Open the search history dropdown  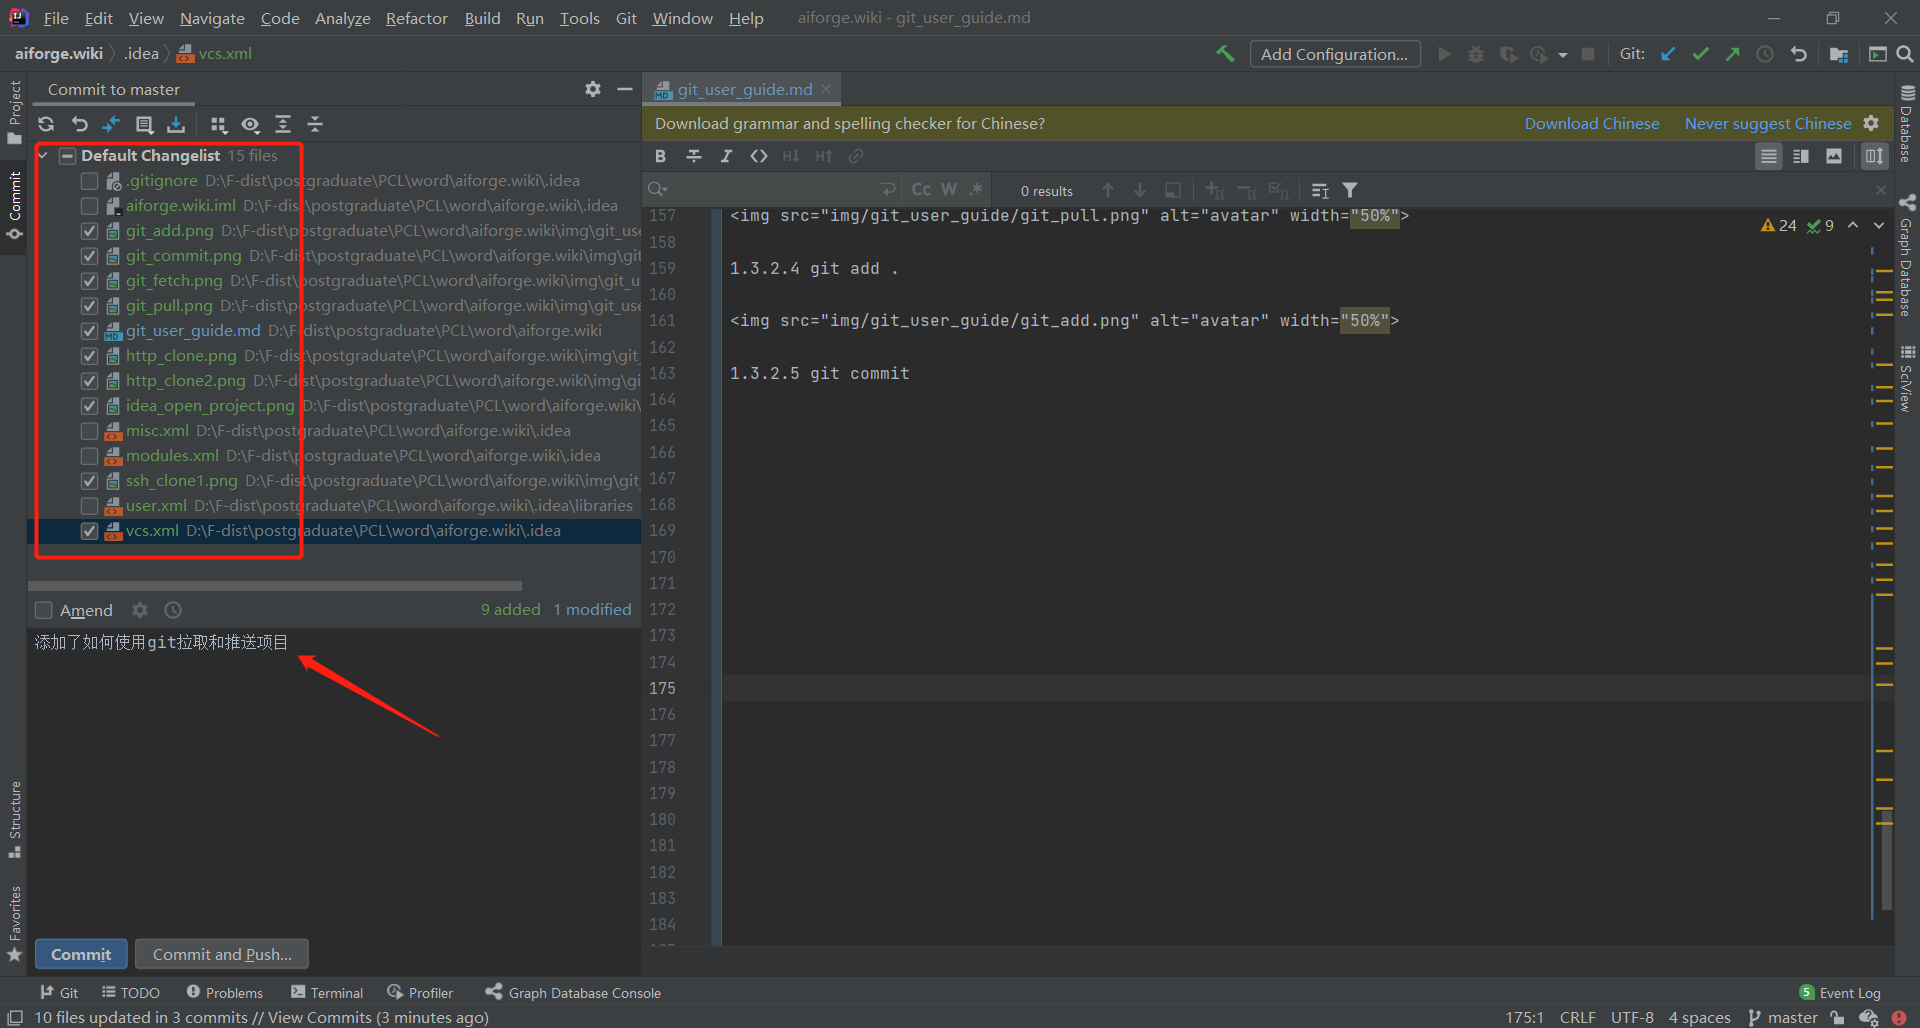pos(657,190)
